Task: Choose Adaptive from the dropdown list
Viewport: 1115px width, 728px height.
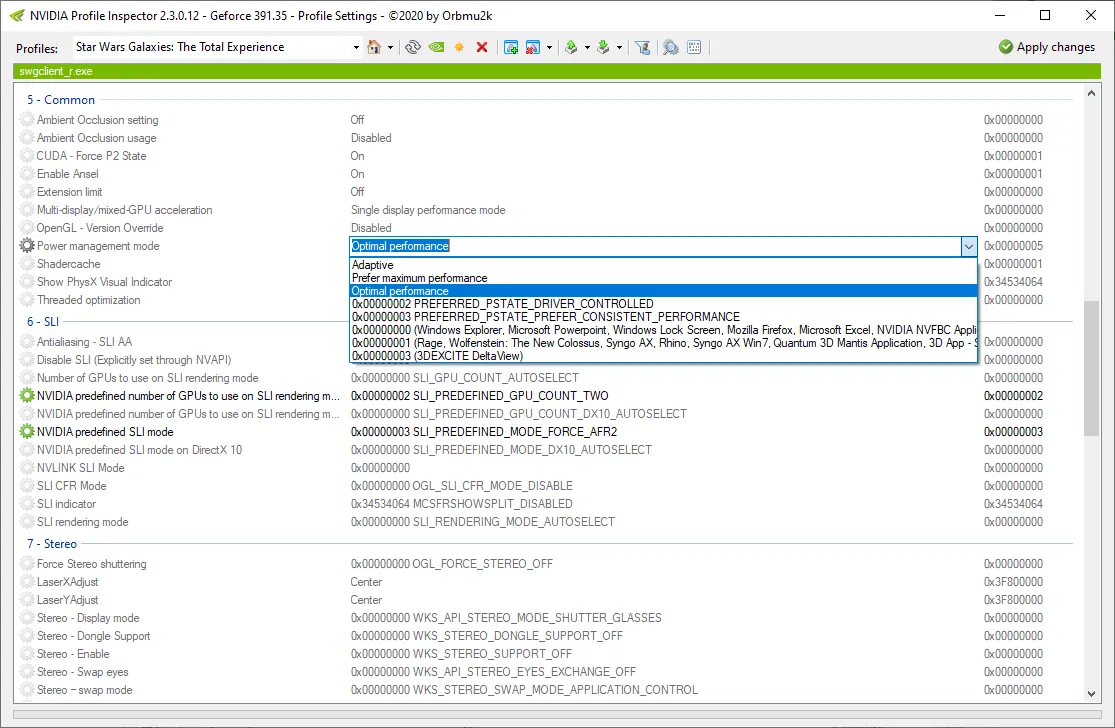Action: tap(663, 264)
